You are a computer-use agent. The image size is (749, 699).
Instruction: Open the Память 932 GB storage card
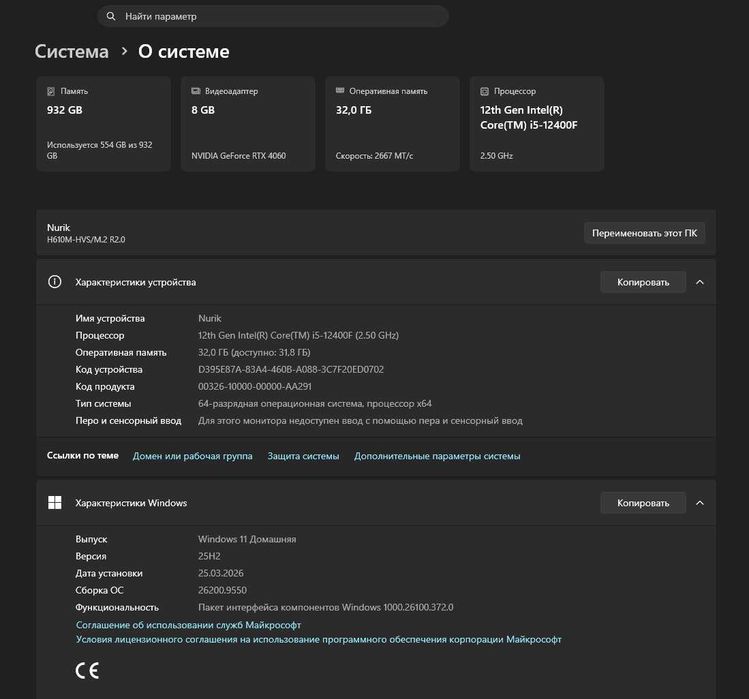(x=104, y=124)
